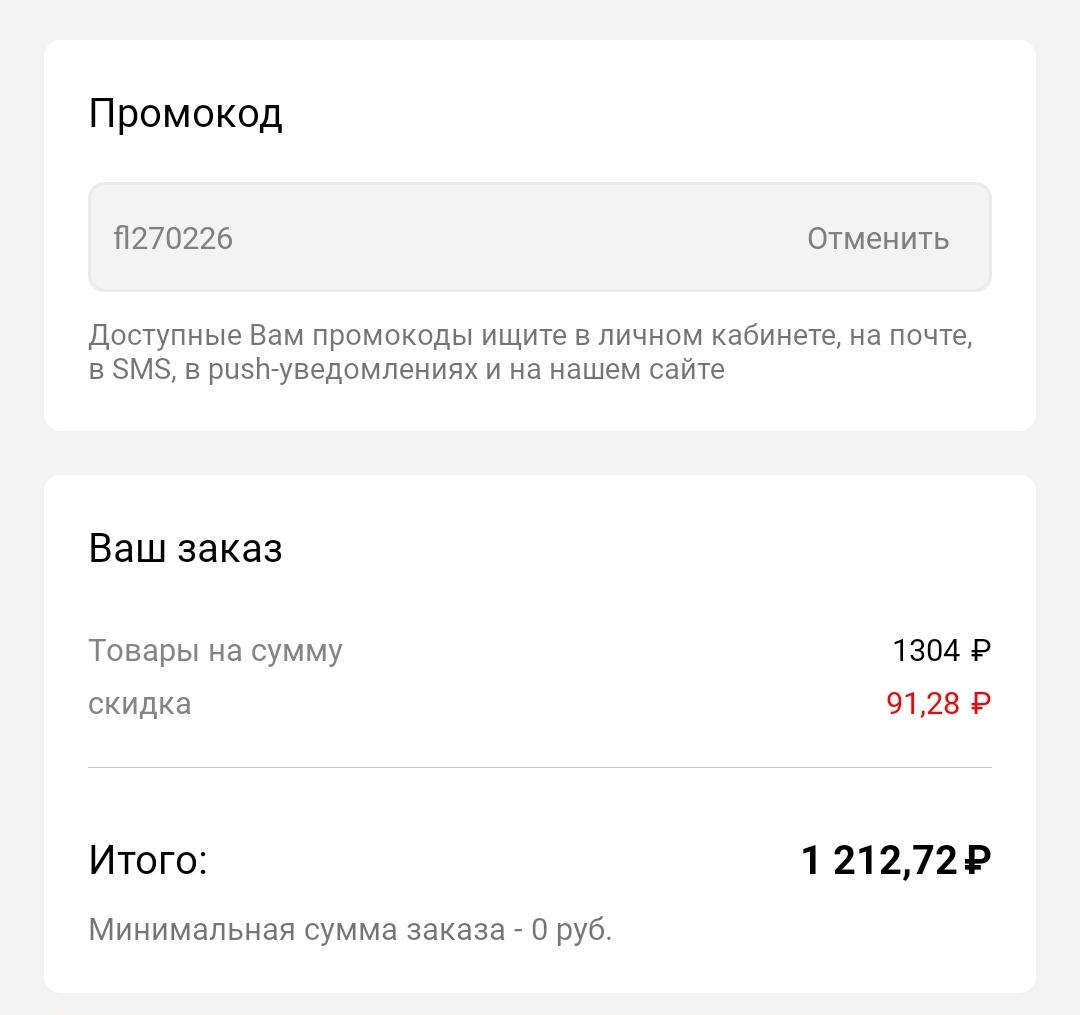1080x1015 pixels.
Task: Tap the red 91,28 discount amount
Action: 922,704
